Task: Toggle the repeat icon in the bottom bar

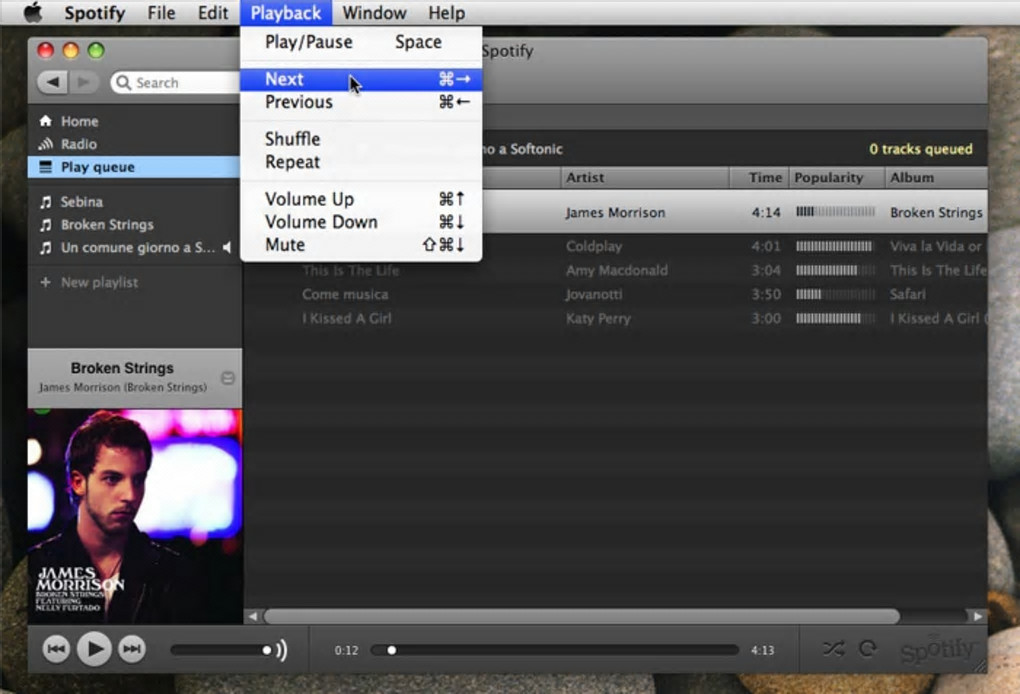Action: 868,648
